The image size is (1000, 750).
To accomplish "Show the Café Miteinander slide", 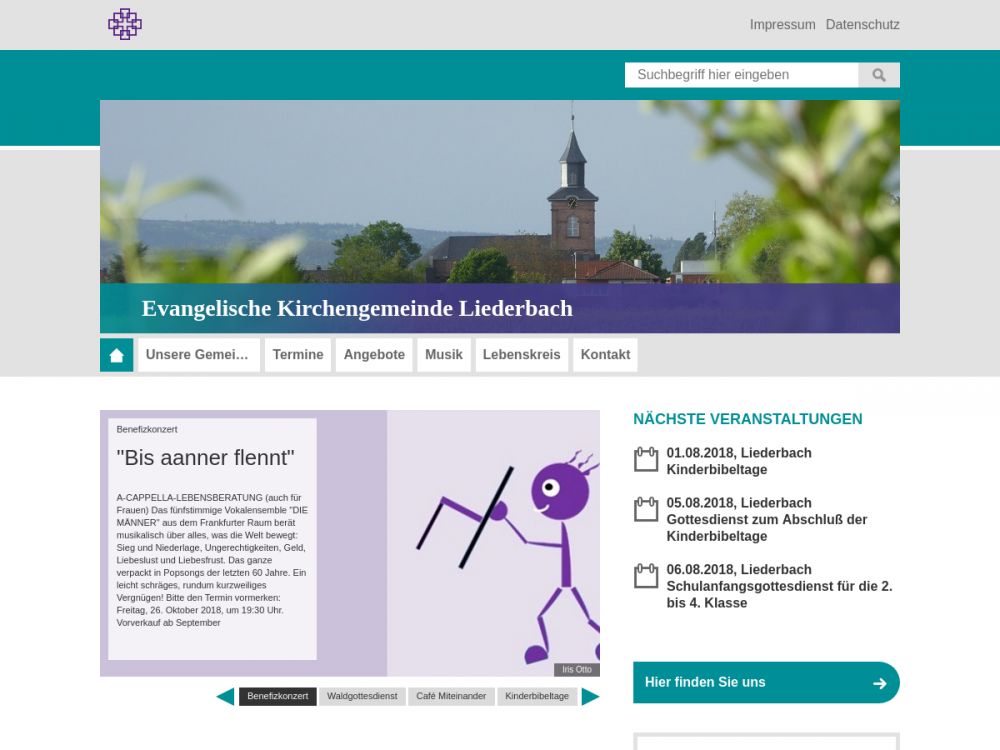I will pyautogui.click(x=451, y=697).
